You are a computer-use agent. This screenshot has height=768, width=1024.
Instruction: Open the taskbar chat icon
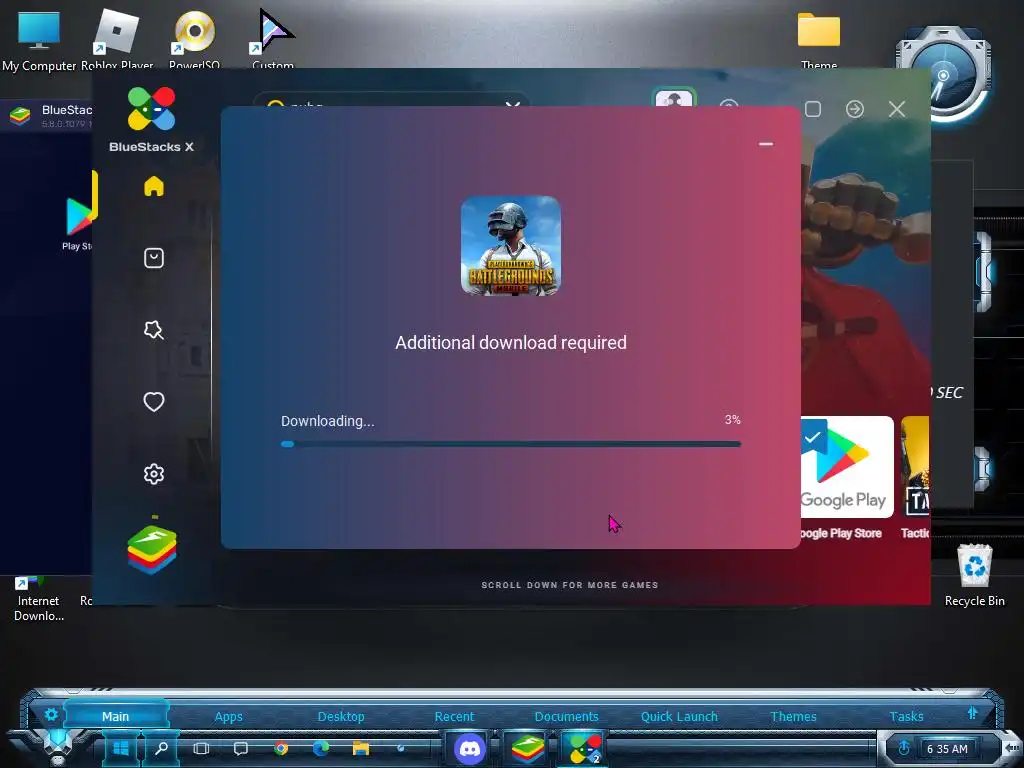pyautogui.click(x=241, y=748)
